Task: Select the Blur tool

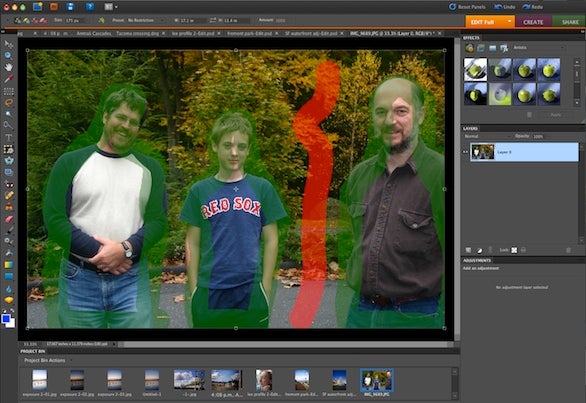Action: coord(8,289)
